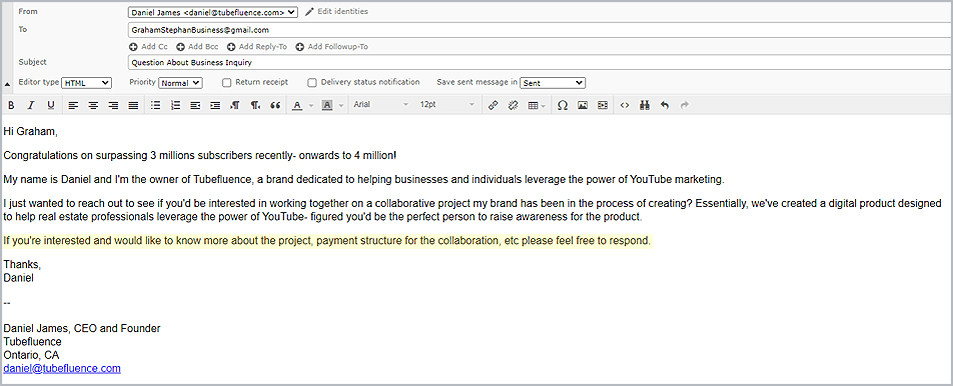Viewport: 953px width, 386px height.
Task: Add Cc recipient
Action: pyautogui.click(x=148, y=47)
